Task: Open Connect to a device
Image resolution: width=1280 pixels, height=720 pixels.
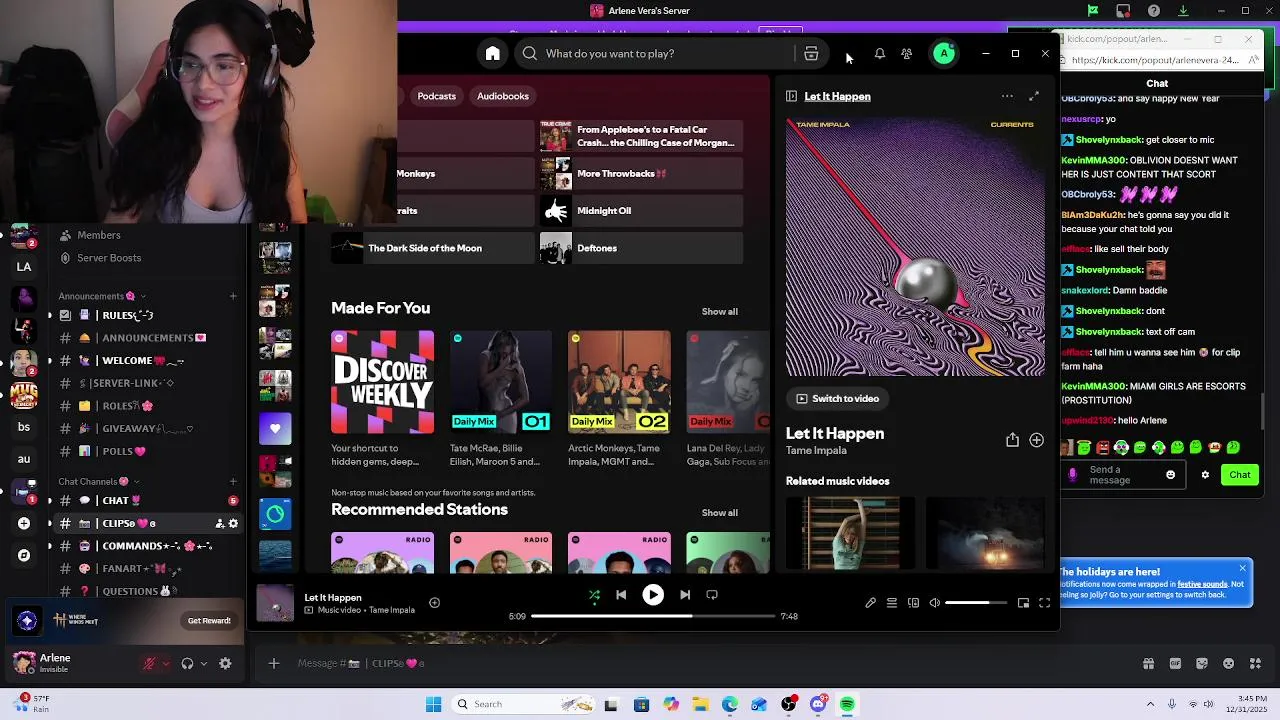Action: point(913,603)
